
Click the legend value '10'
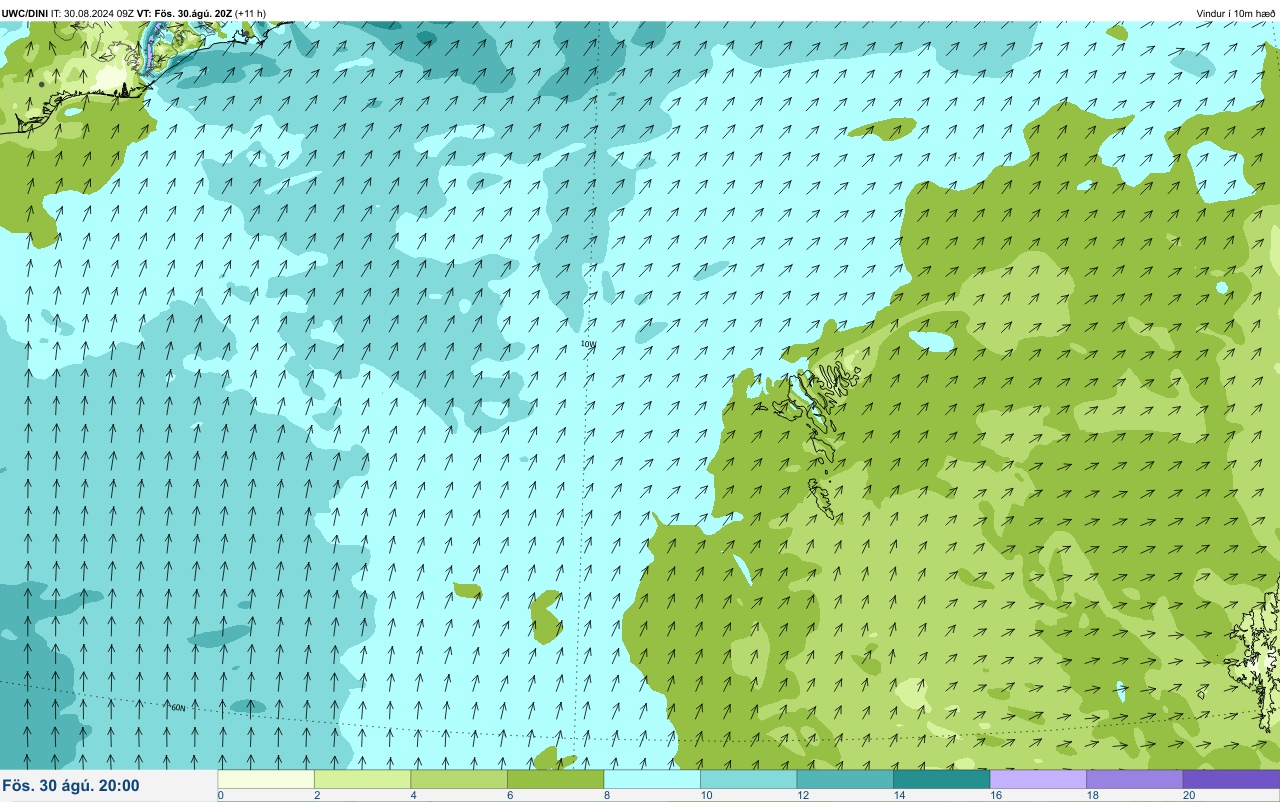tap(706, 795)
